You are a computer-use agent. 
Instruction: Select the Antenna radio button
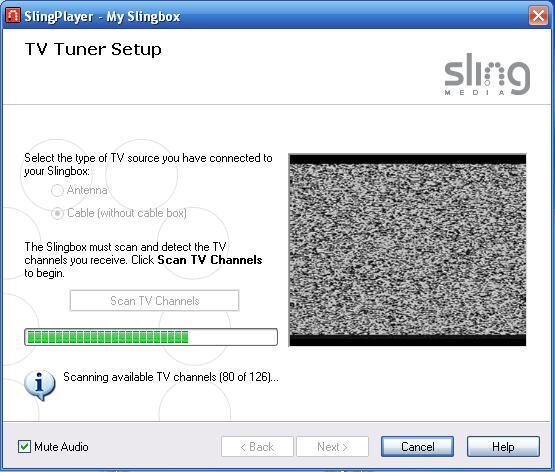[x=57, y=190]
